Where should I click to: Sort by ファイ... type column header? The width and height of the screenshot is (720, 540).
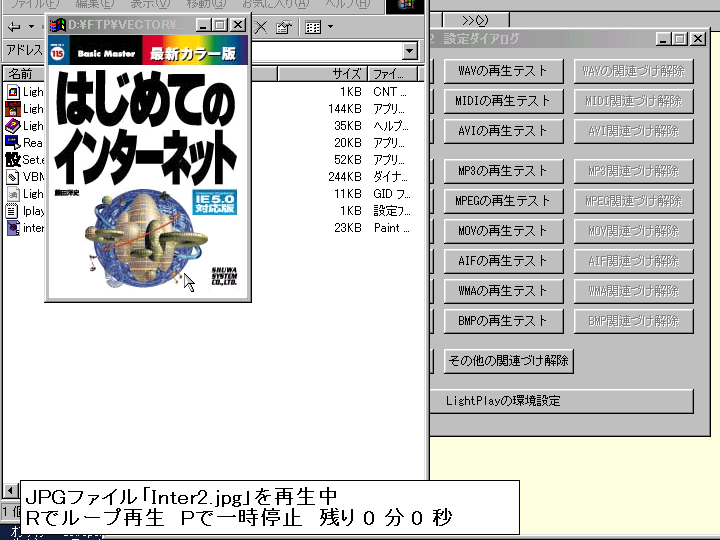pyautogui.click(x=393, y=73)
